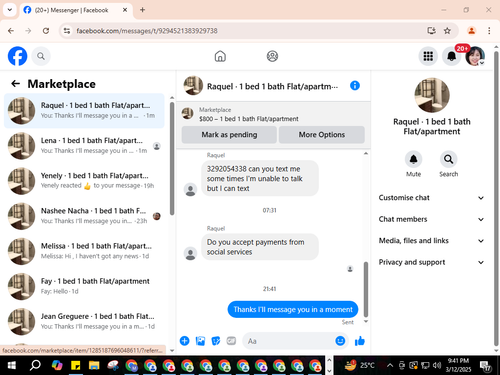Select the Messenger | Facebook tab
Image resolution: width=500 pixels, height=375 pixels.
point(76,10)
